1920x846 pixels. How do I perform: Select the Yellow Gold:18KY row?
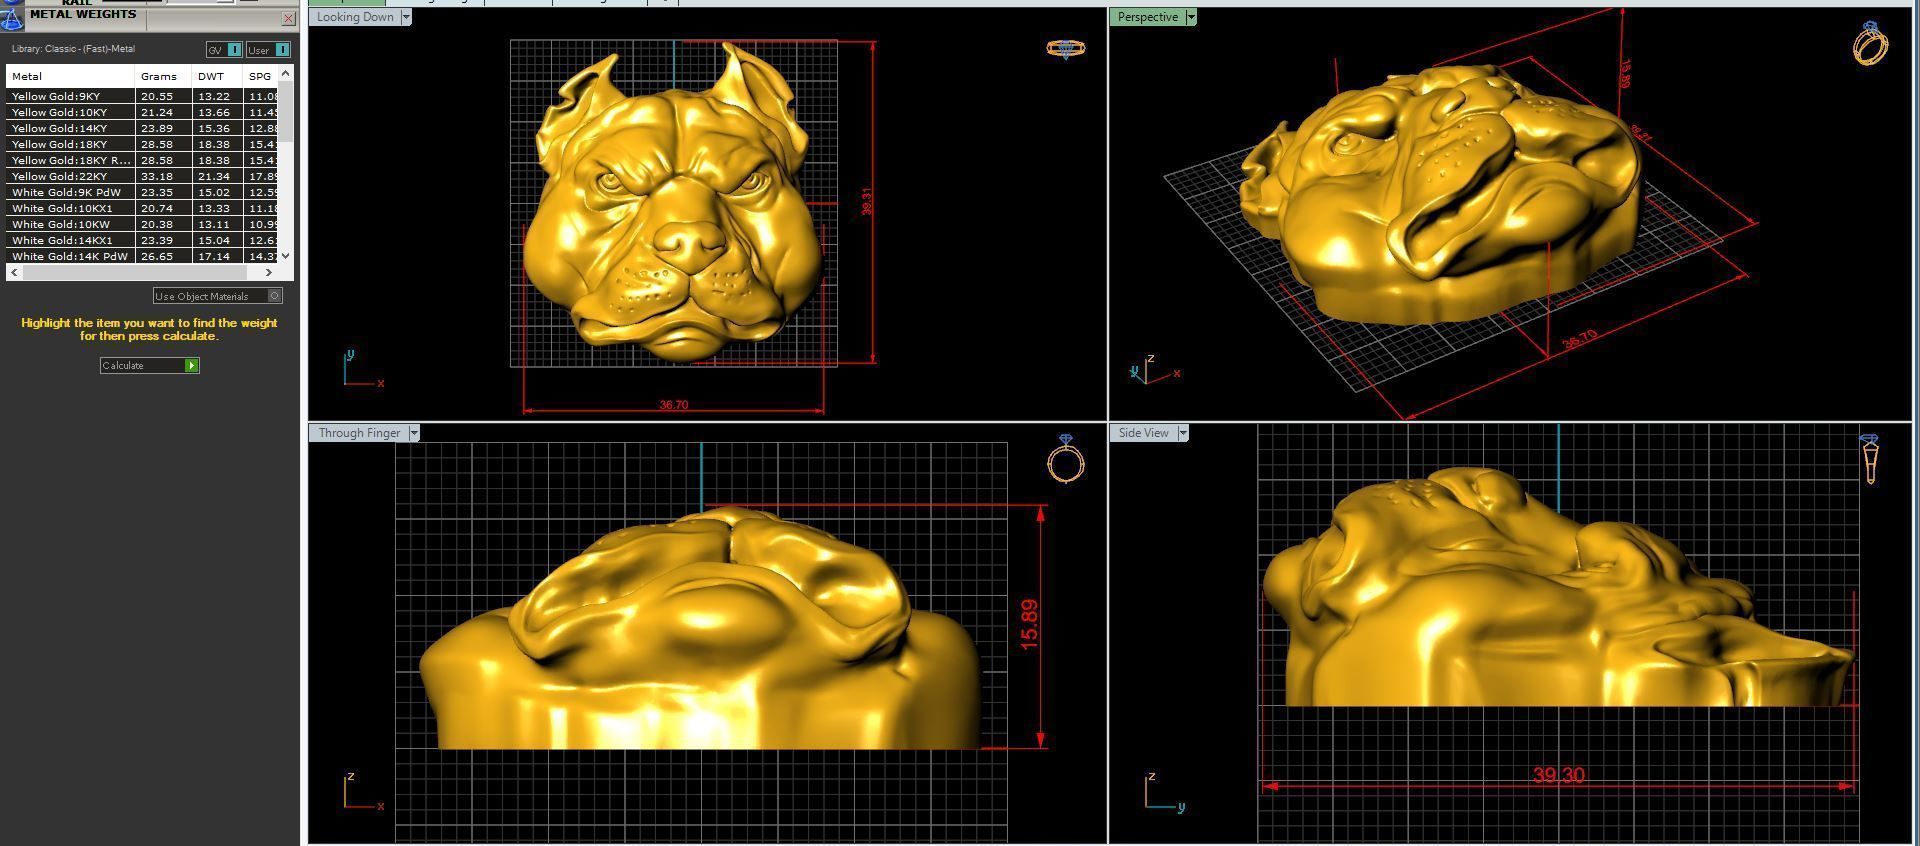[142, 144]
